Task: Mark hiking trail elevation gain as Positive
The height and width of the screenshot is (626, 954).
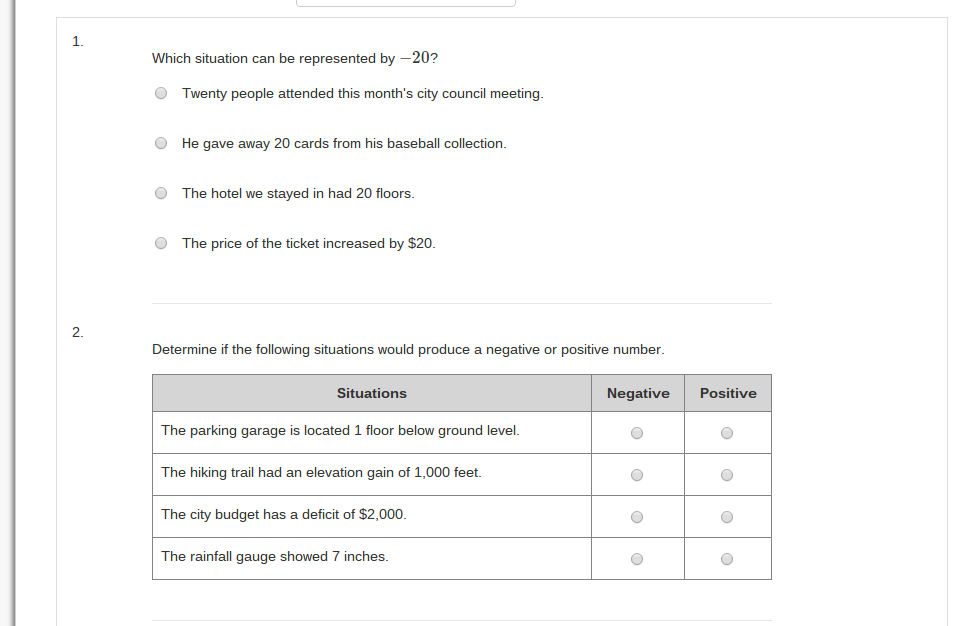Action: pos(726,475)
